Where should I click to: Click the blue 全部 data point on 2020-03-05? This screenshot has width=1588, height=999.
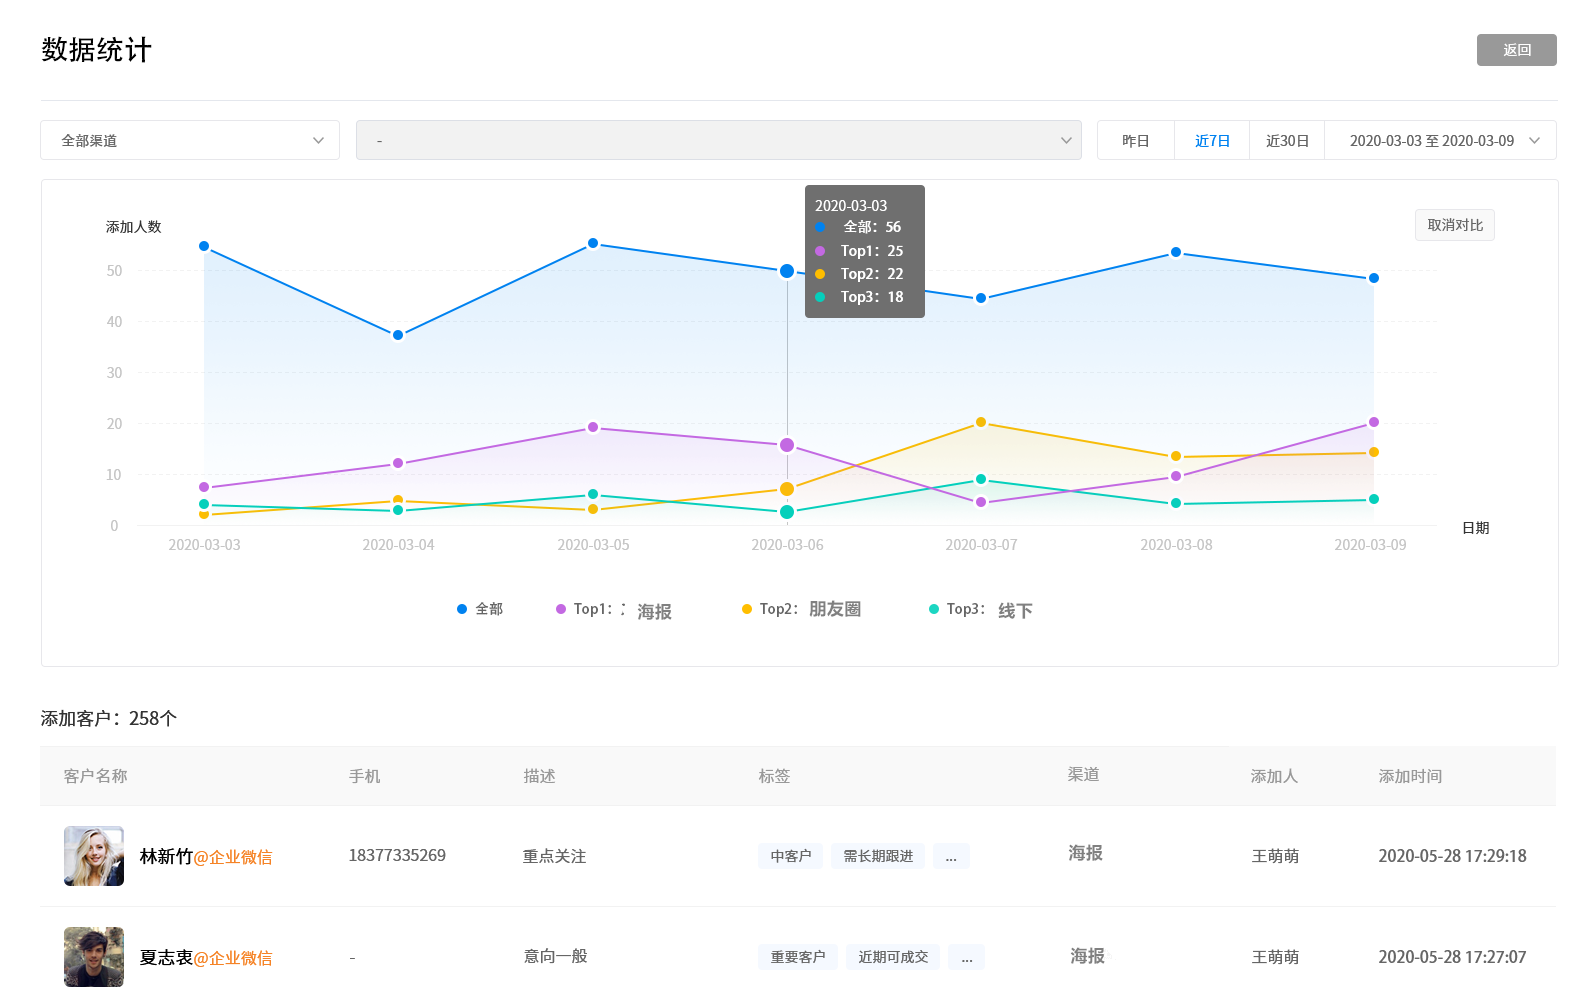click(593, 243)
